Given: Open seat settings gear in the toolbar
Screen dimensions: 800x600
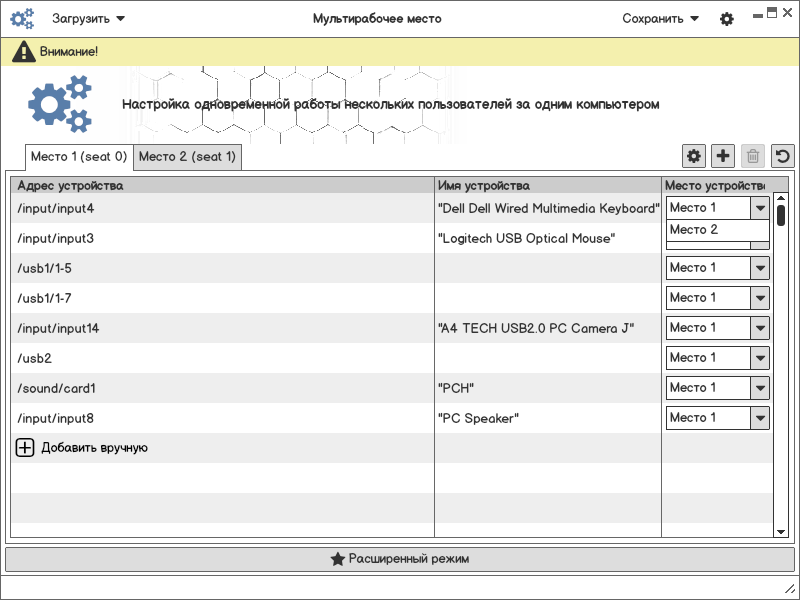Looking at the screenshot, I should (694, 156).
